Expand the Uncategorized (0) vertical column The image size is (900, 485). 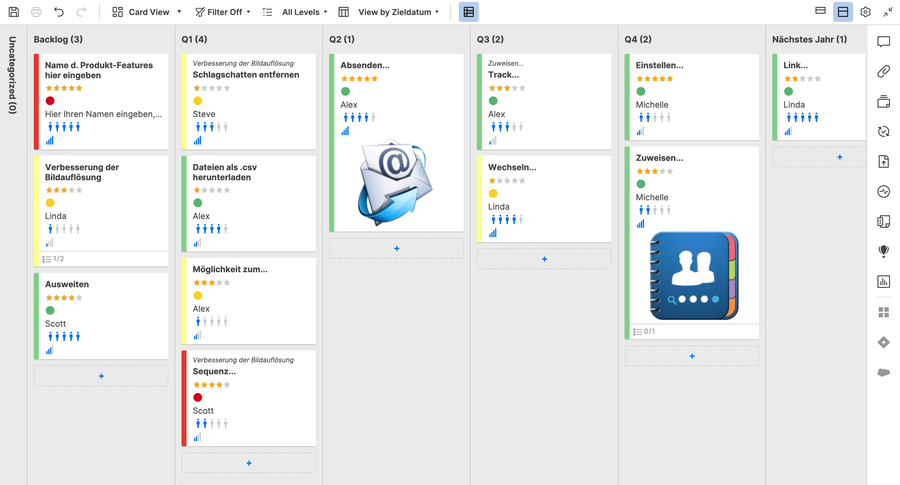point(13,75)
